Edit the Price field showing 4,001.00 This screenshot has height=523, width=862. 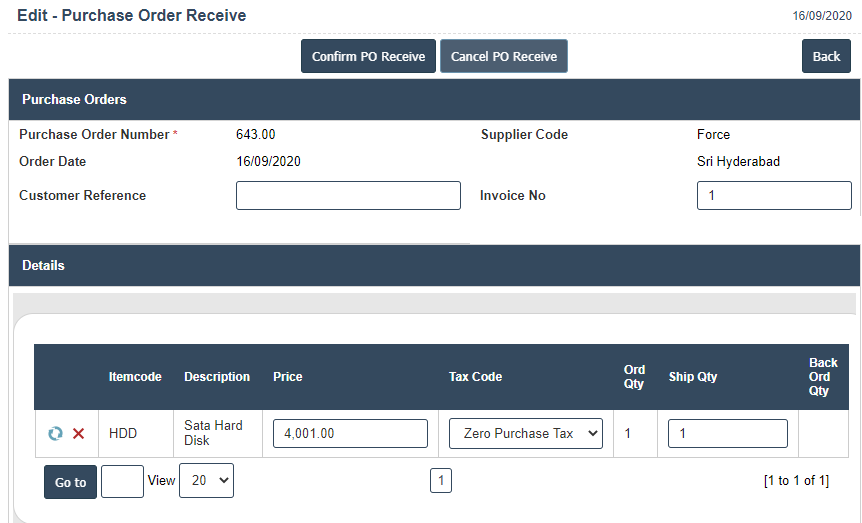(x=350, y=434)
